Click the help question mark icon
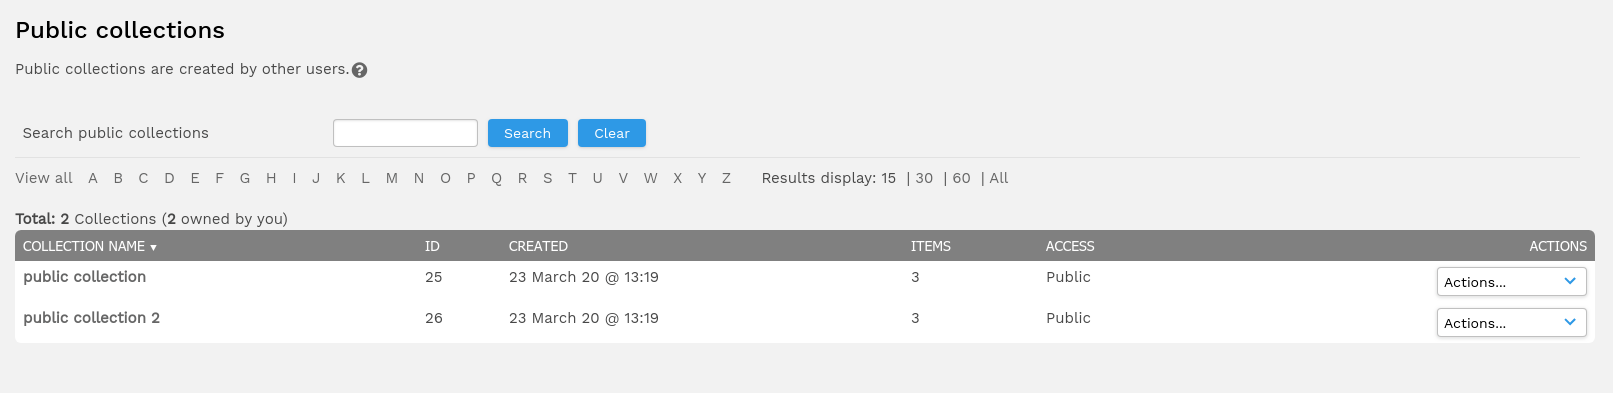The image size is (1613, 393). [x=360, y=70]
